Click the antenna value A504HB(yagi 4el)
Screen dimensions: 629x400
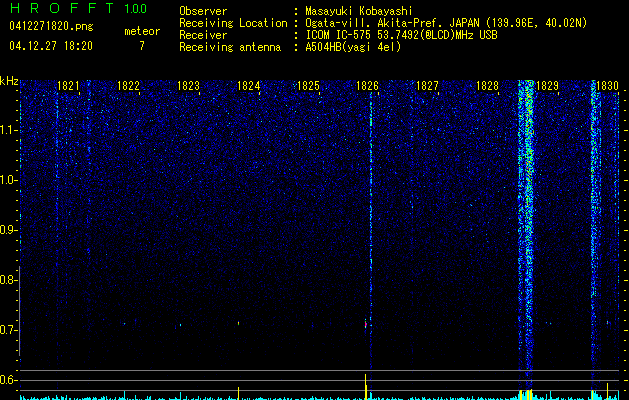[x=353, y=47]
